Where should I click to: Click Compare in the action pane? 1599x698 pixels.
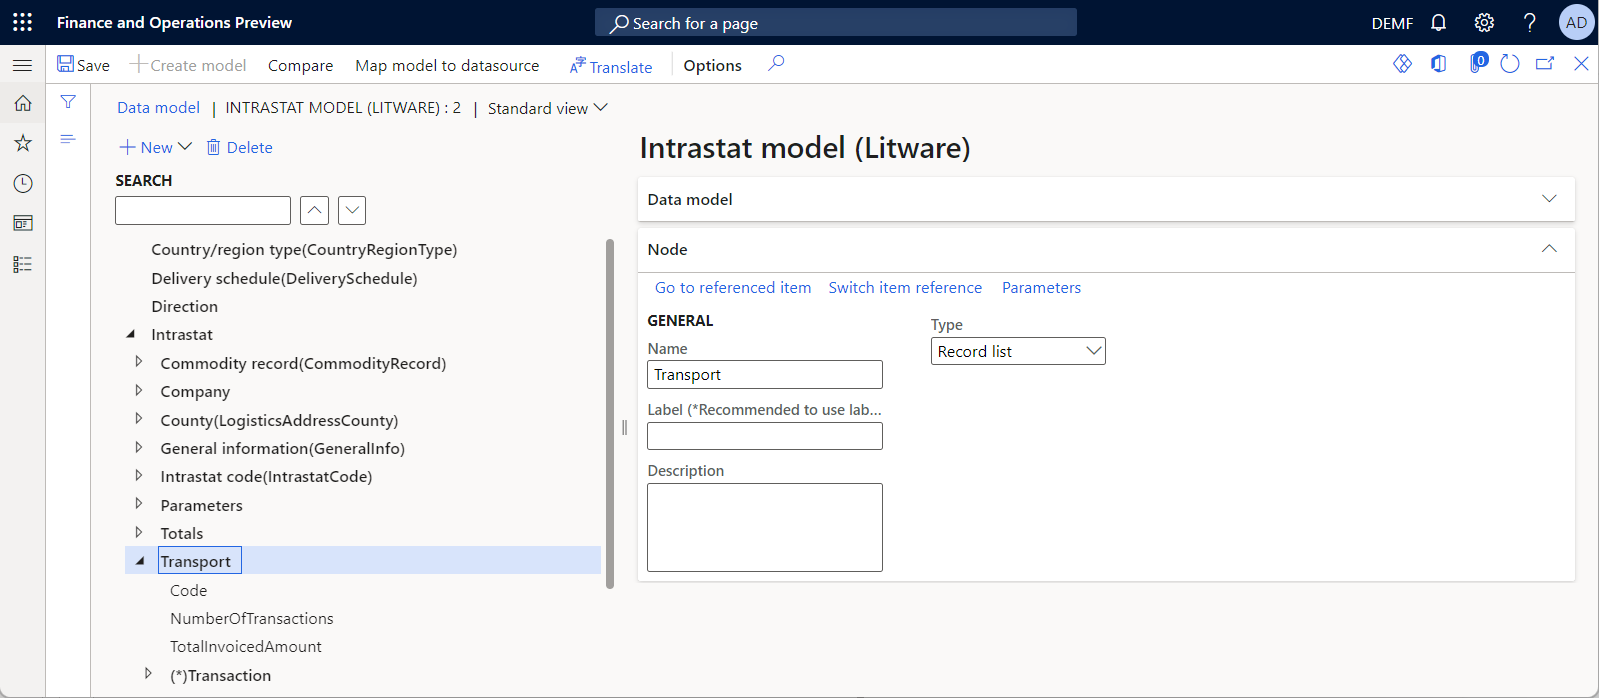(300, 65)
